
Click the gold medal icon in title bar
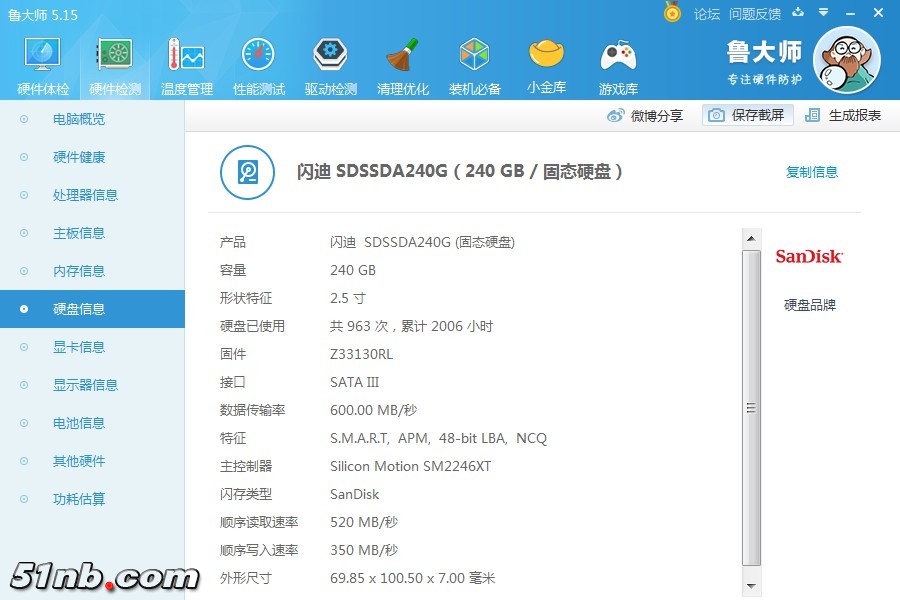click(x=672, y=13)
